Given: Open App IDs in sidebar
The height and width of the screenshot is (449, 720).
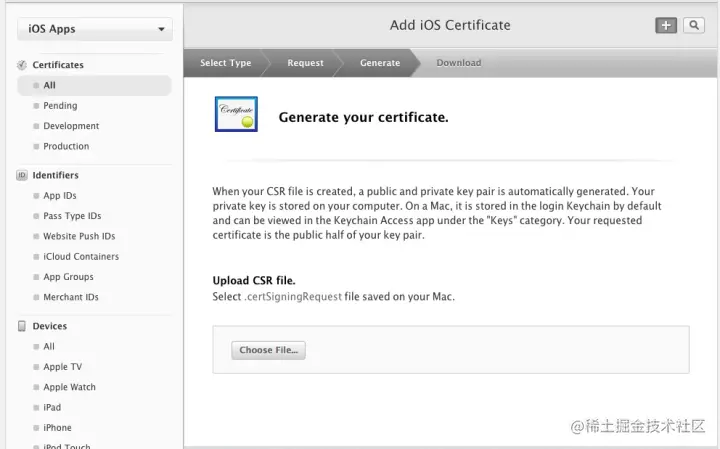Looking at the screenshot, I should coord(60,196).
